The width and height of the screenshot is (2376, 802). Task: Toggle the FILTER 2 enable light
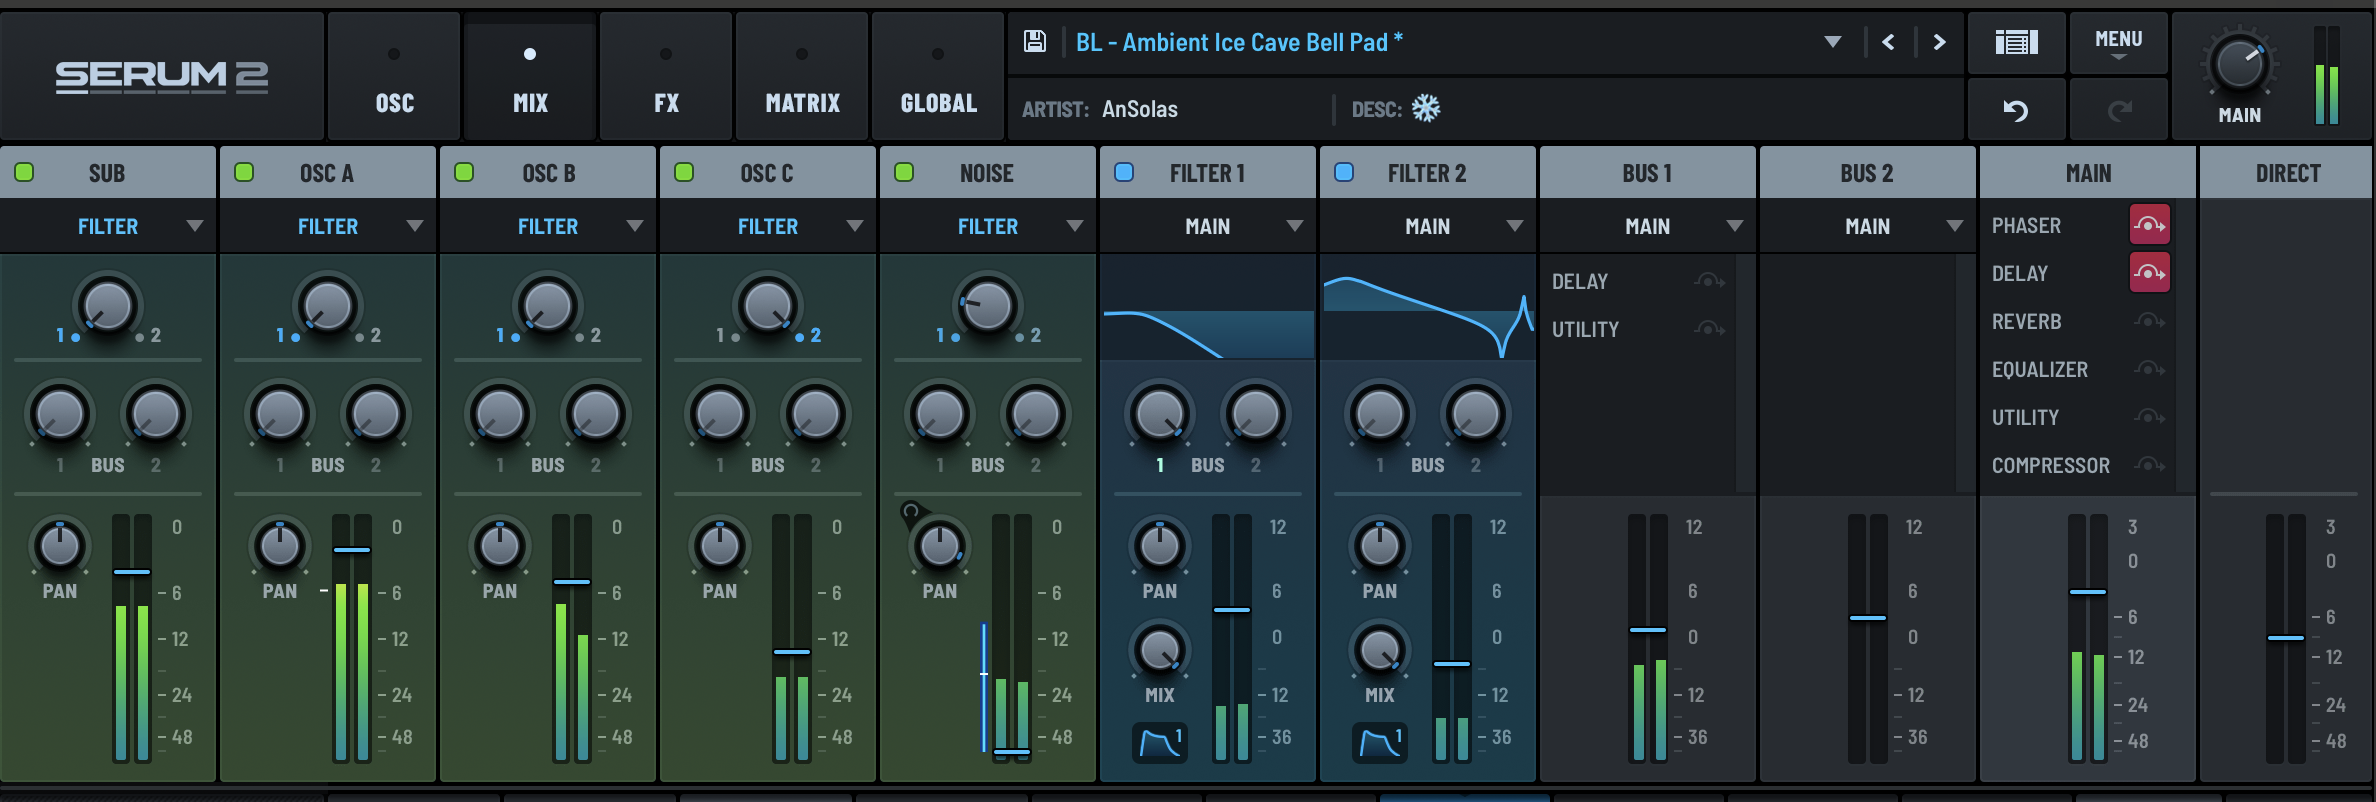point(1344,172)
